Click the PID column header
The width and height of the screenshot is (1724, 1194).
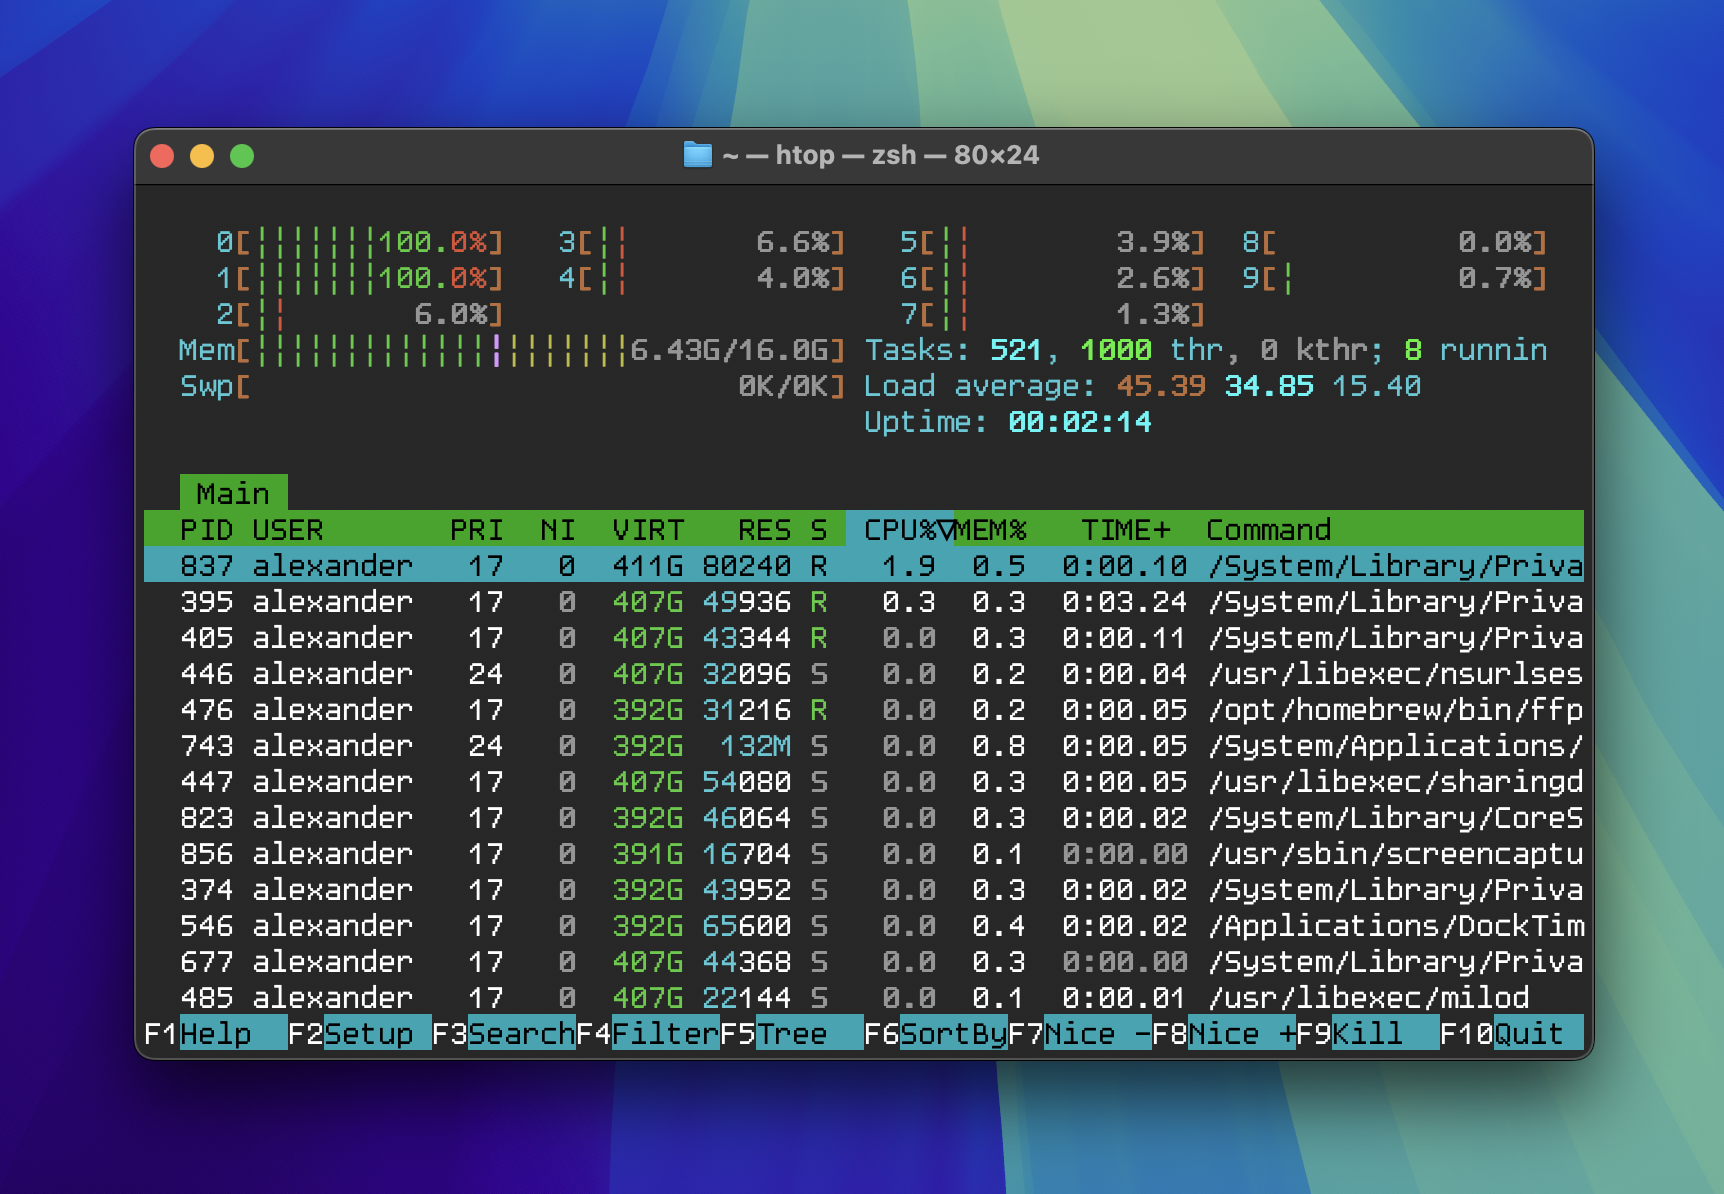(x=206, y=529)
